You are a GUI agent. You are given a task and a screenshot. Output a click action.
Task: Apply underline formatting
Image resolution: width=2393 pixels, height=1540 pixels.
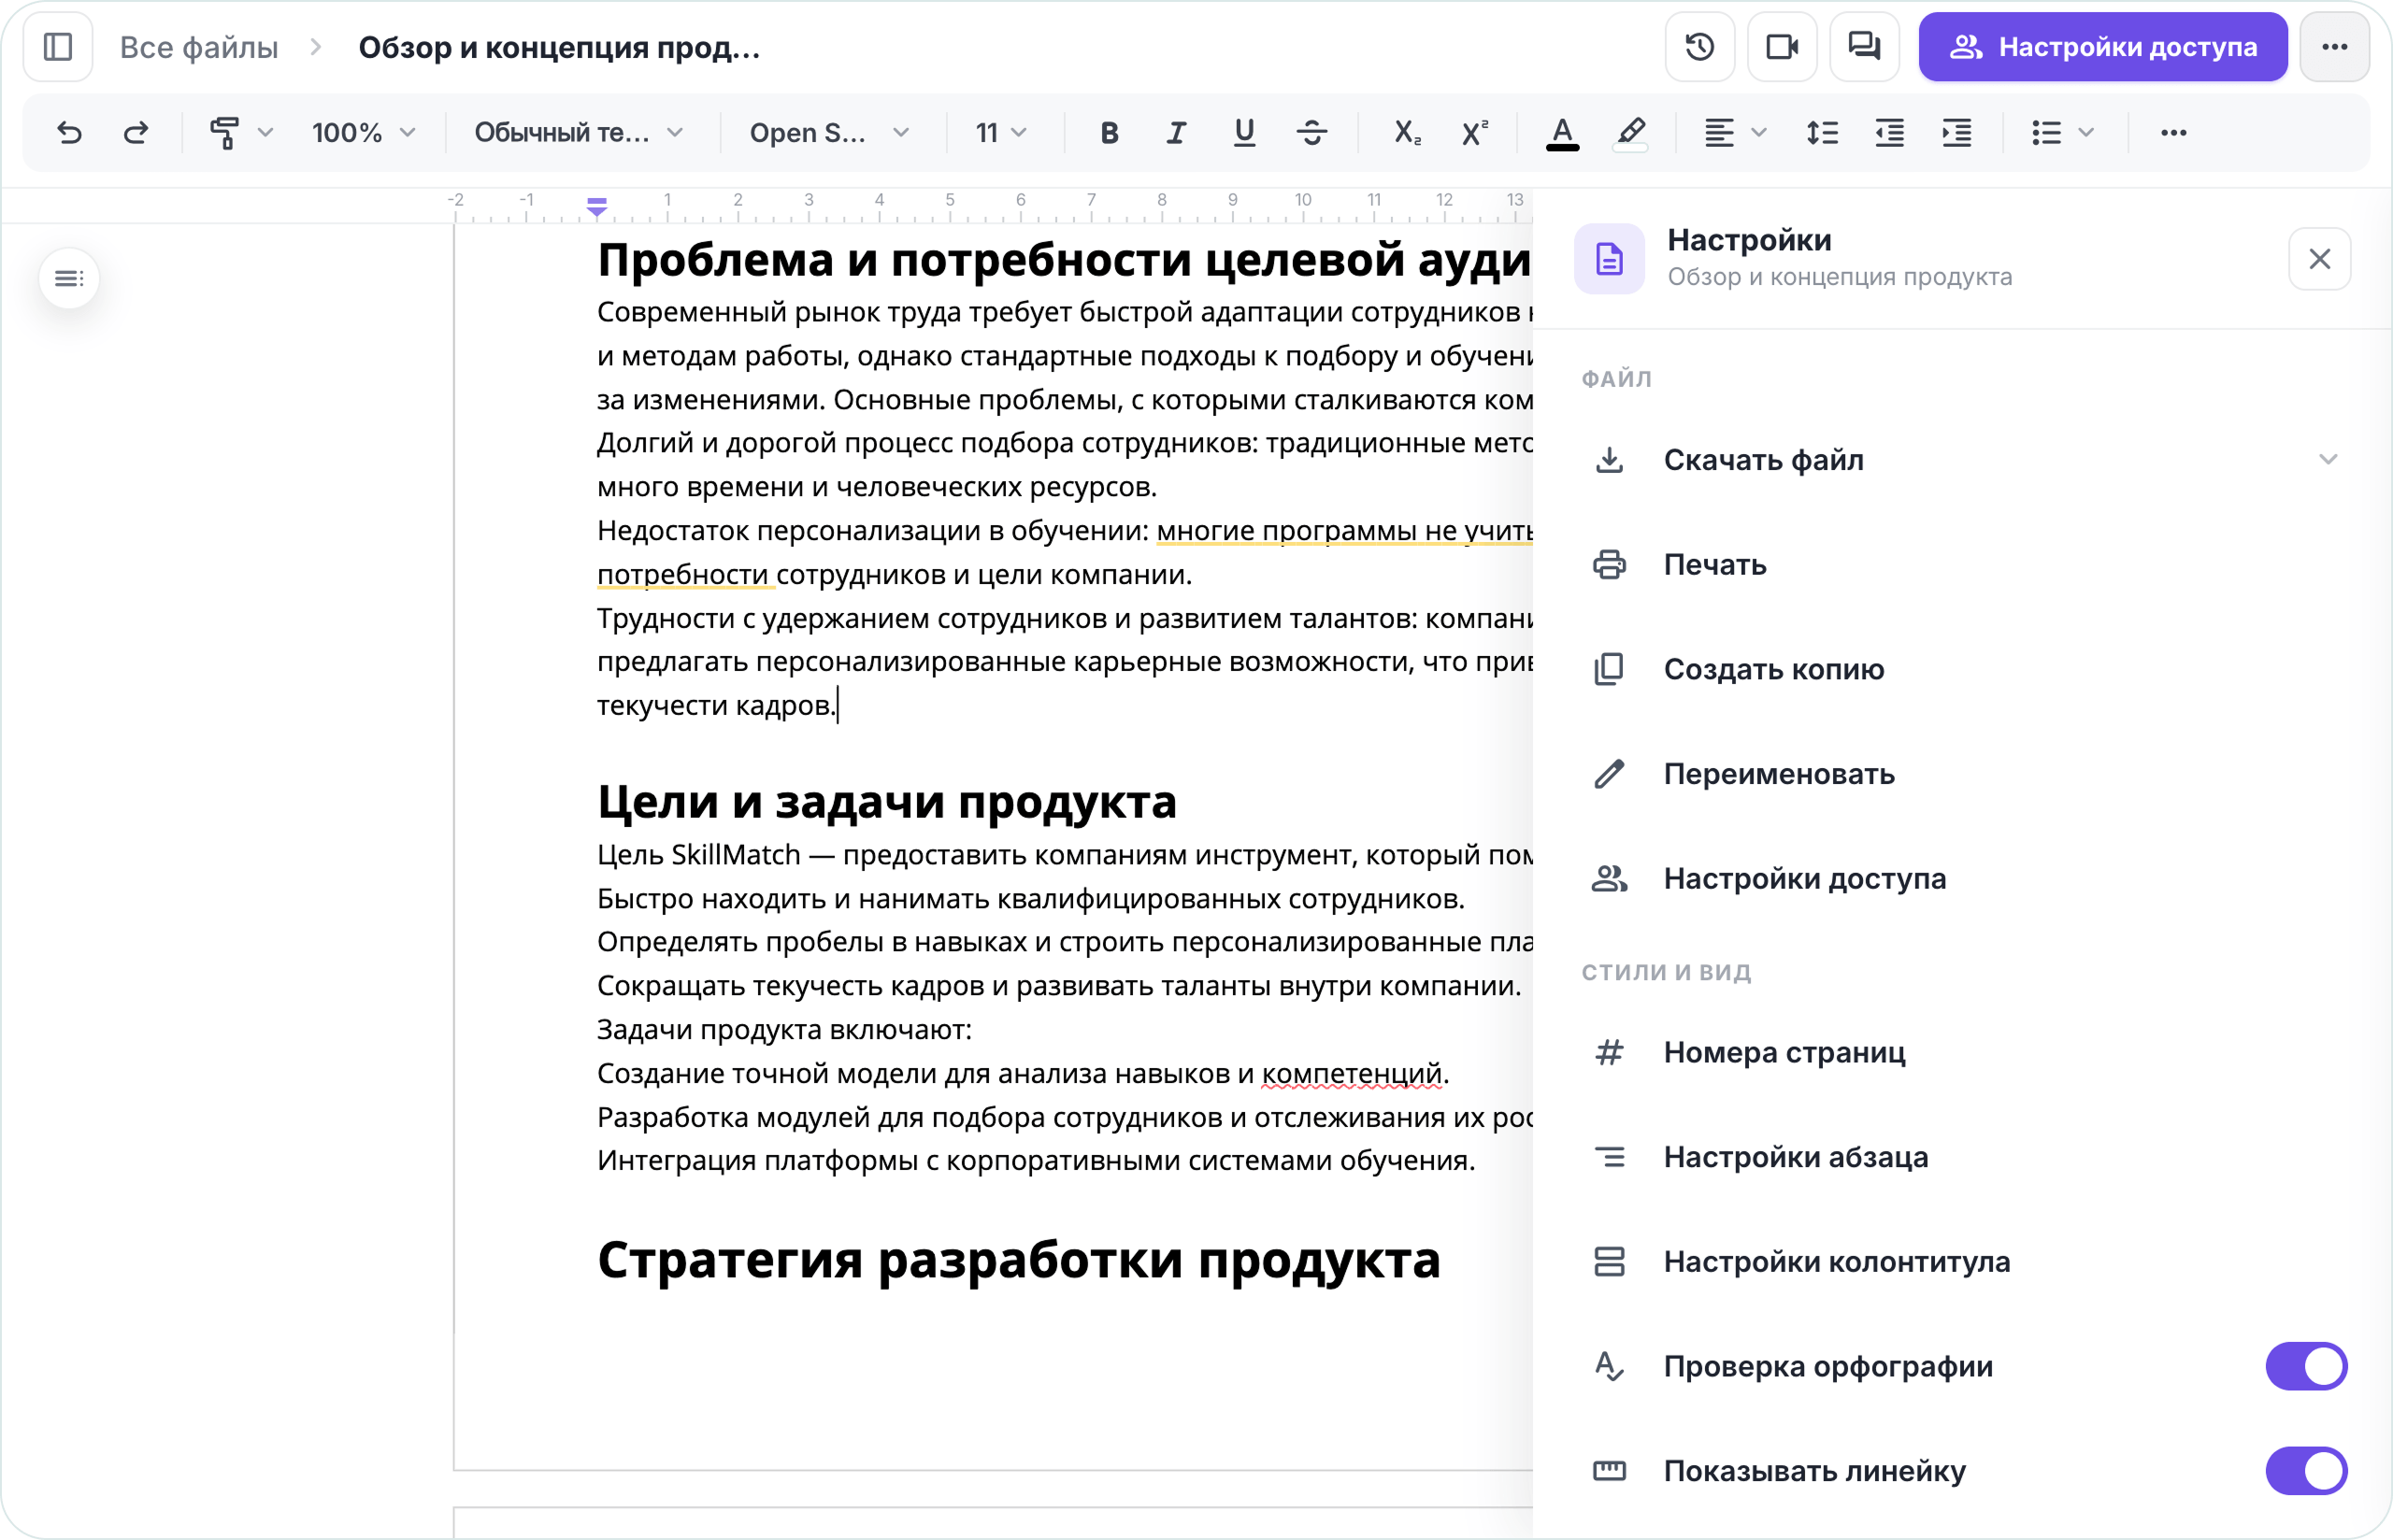tap(1244, 132)
